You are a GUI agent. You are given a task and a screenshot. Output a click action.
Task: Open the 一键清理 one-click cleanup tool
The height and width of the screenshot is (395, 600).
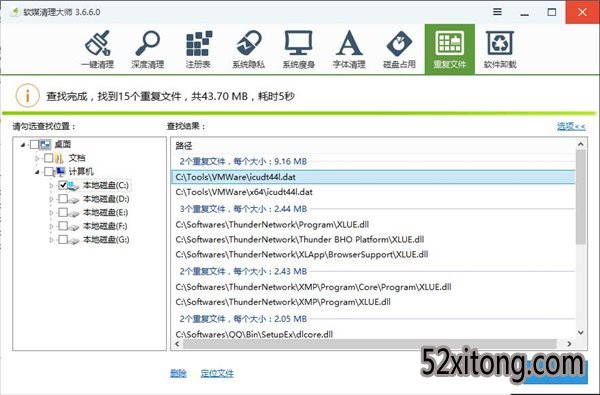[x=98, y=49]
